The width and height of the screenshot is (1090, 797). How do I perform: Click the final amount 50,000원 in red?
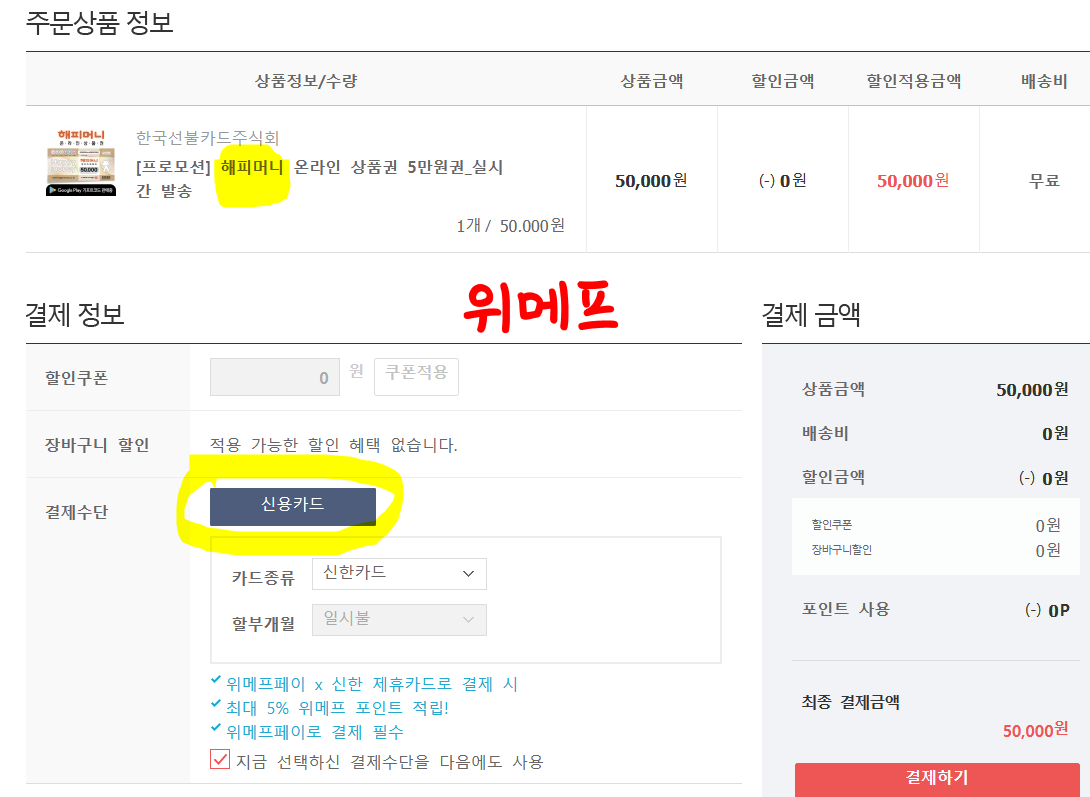pyautogui.click(x=1035, y=730)
